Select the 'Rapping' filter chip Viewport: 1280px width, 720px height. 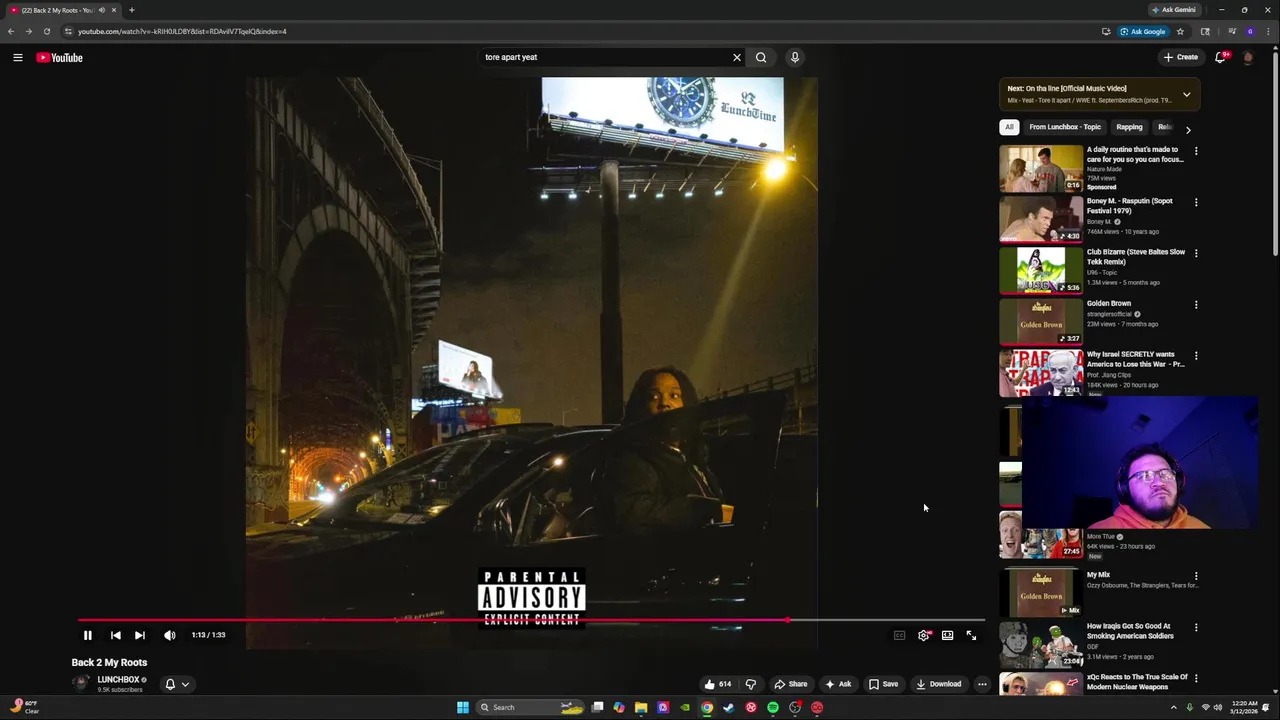click(x=1129, y=127)
